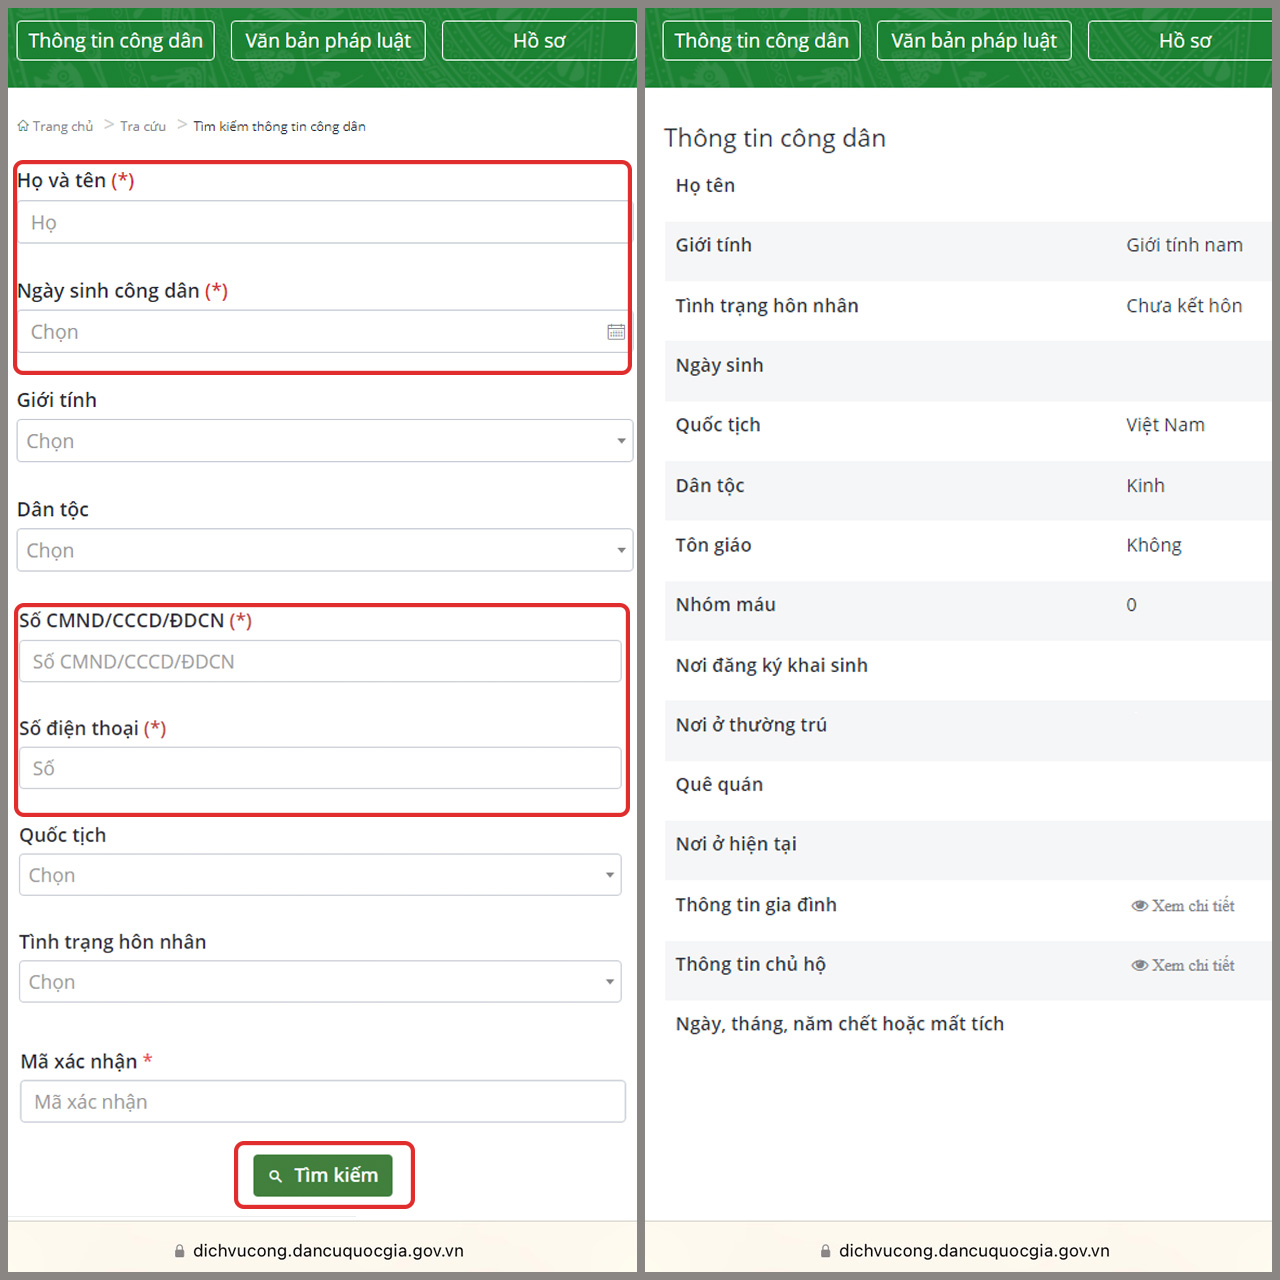Open Thông tin công dân tab on search form screen

pos(115,41)
